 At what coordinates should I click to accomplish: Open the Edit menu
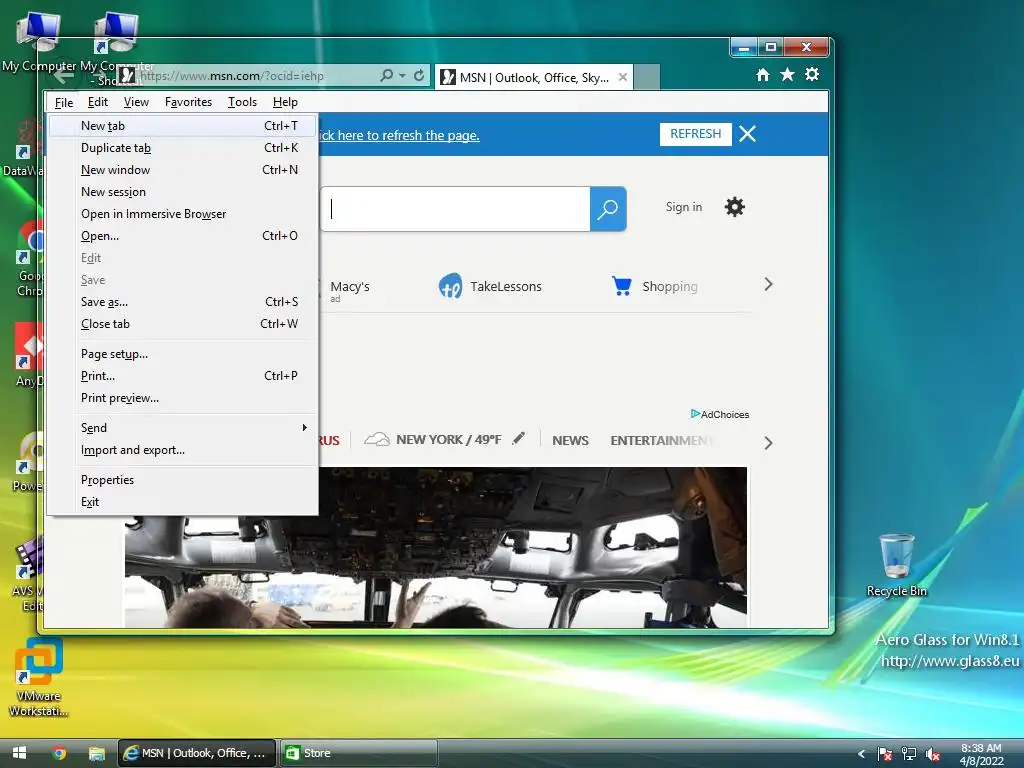tap(98, 102)
